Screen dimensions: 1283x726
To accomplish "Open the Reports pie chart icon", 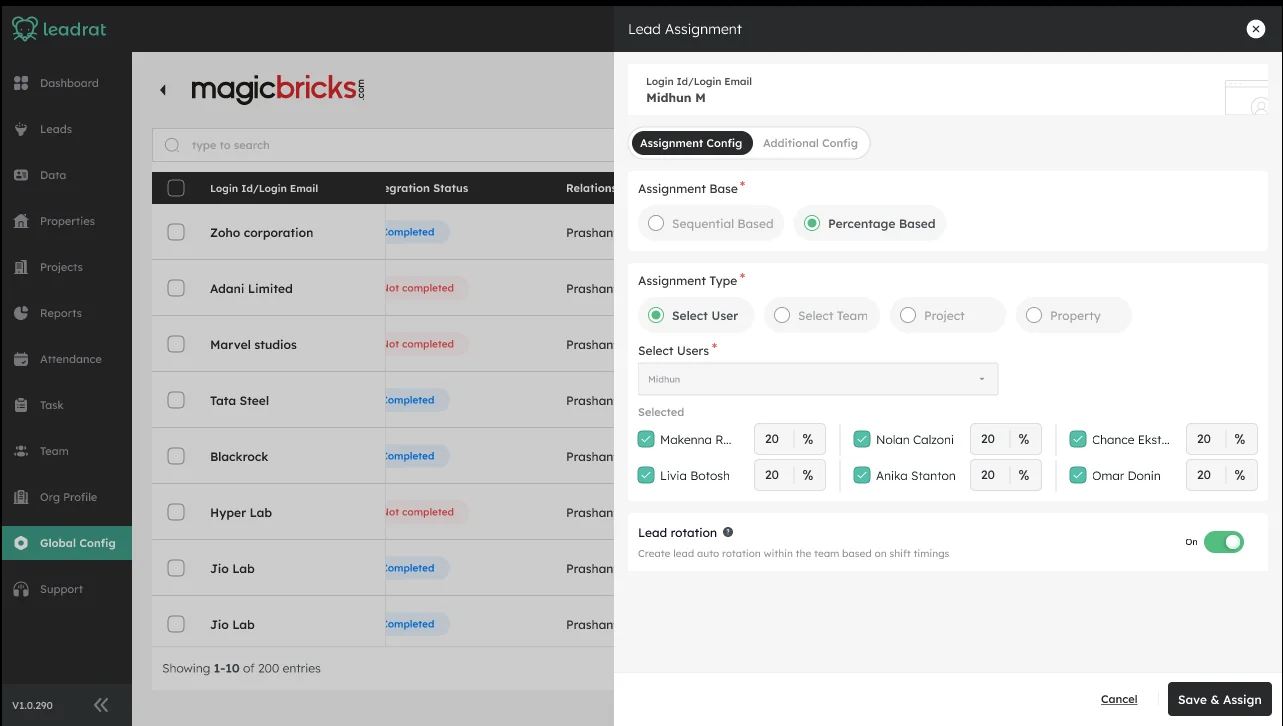I will [21, 313].
